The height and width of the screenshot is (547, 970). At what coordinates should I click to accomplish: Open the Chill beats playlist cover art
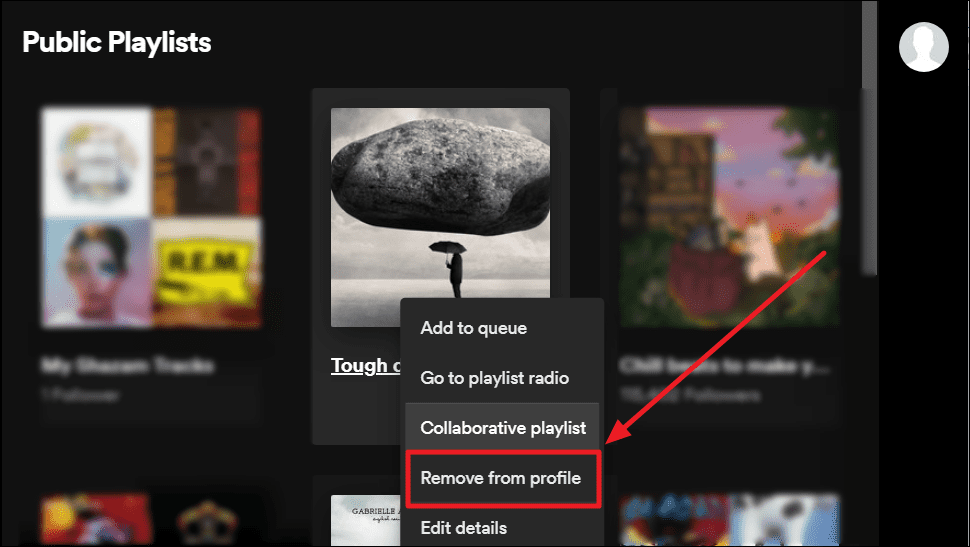coord(729,217)
